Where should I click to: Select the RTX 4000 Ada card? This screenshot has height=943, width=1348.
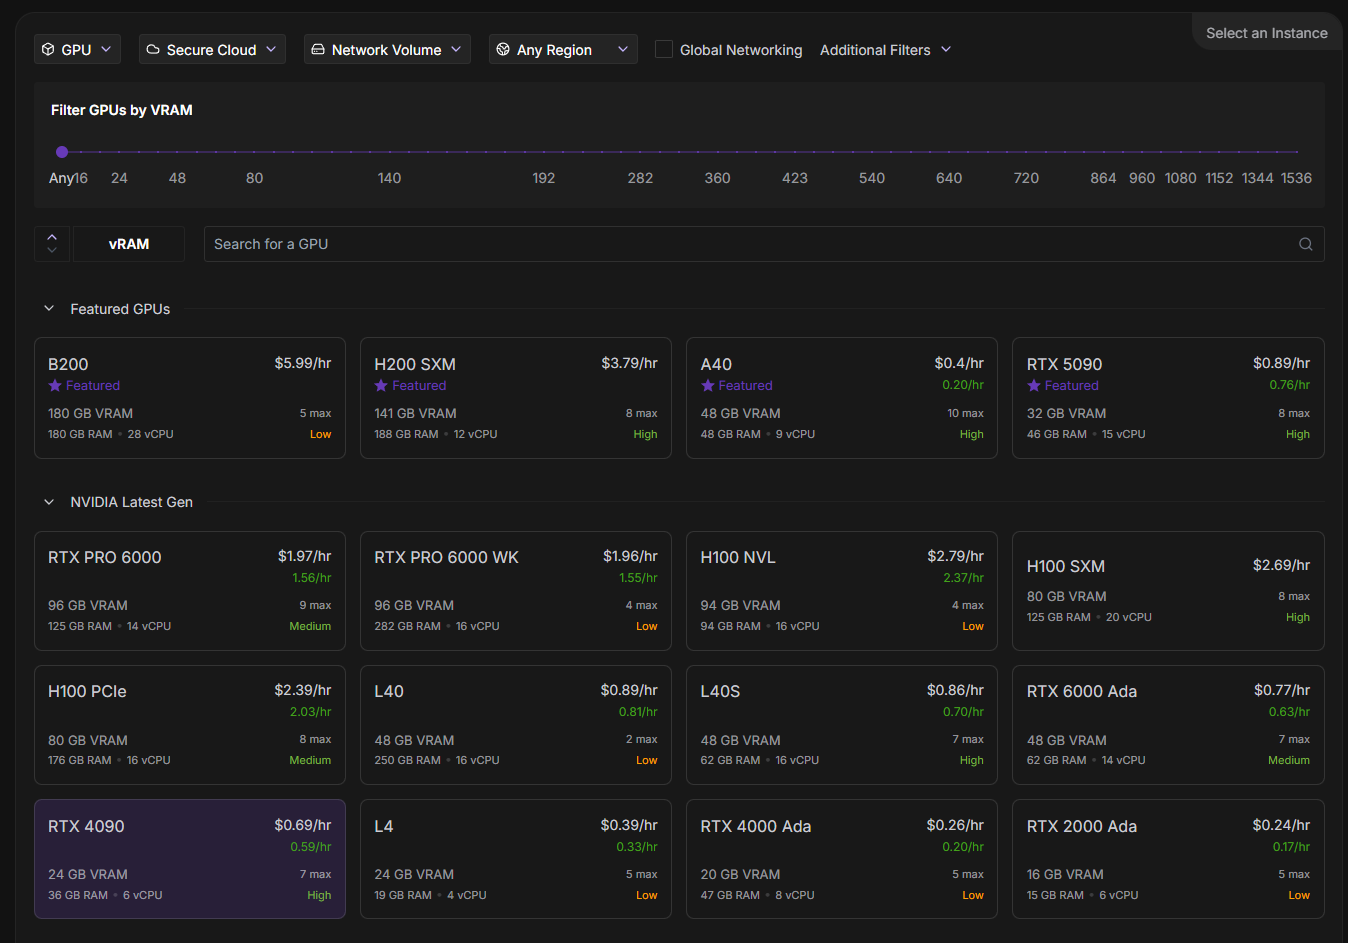click(842, 859)
